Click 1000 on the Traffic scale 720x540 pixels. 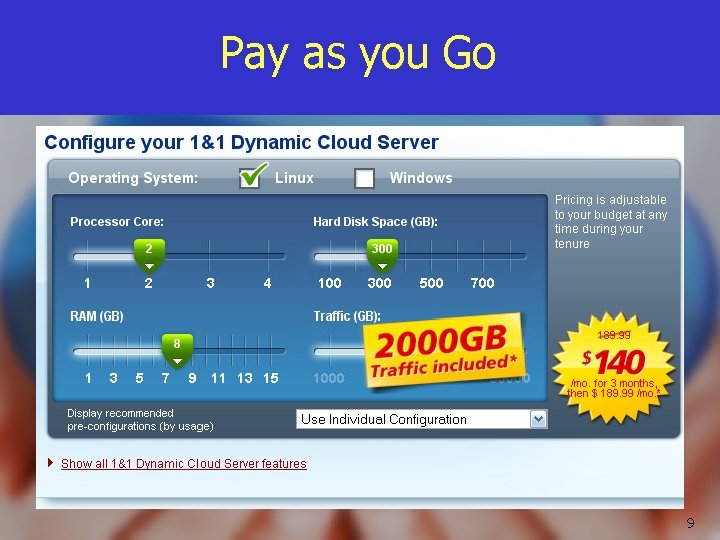(x=328, y=378)
